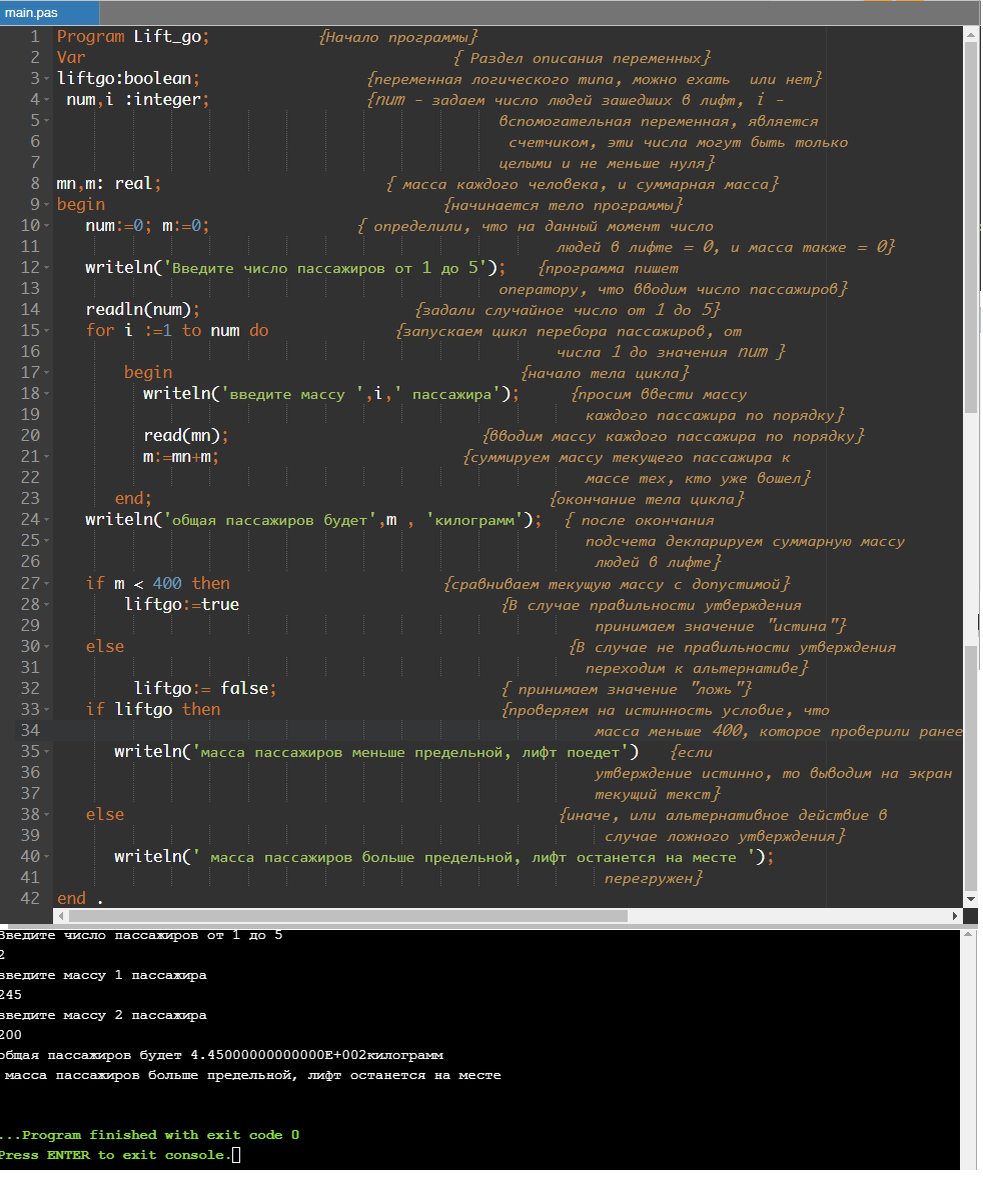Click 'liftgo:=true' assignment

click(x=182, y=605)
